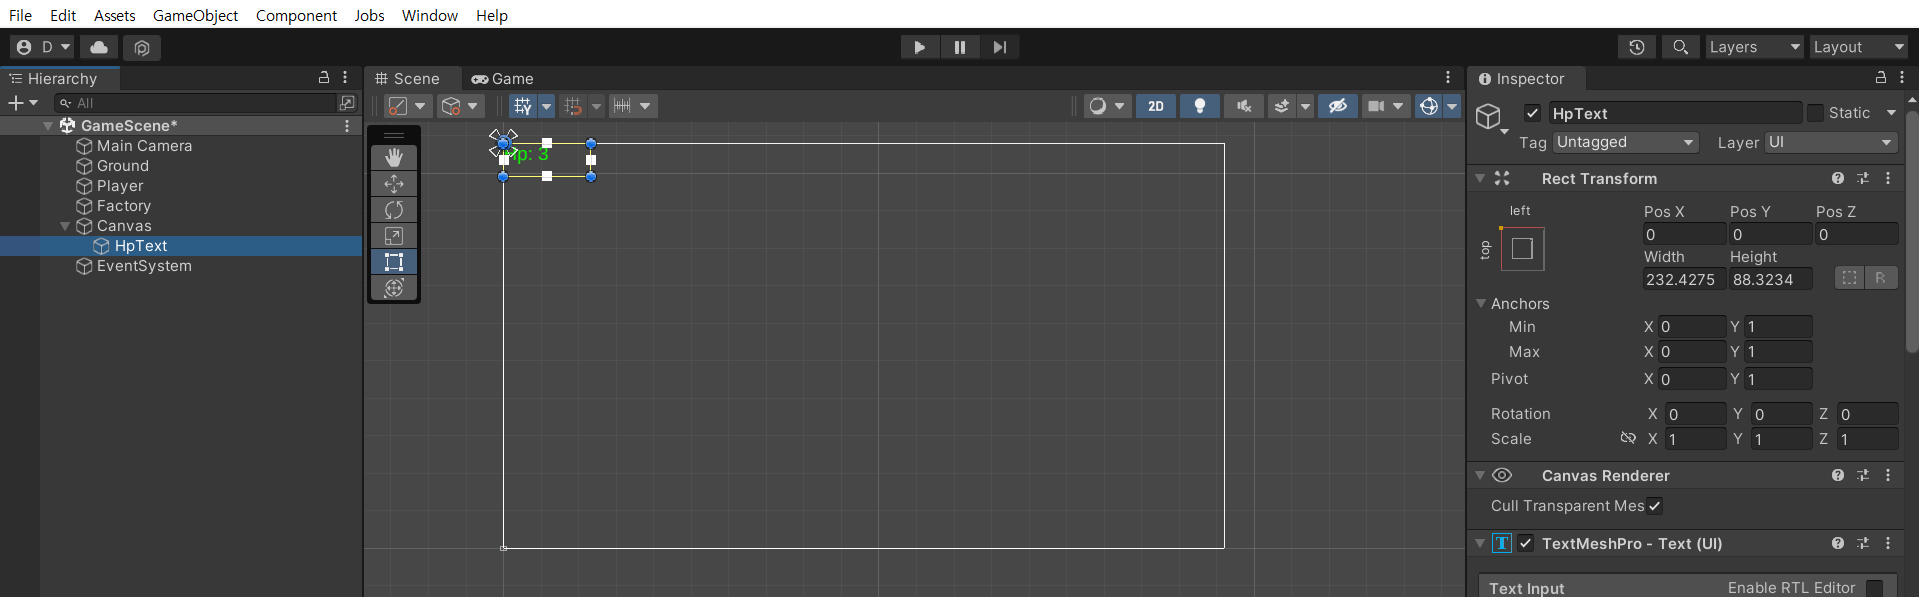
Task: Select the Hand view tool
Action: 394,157
